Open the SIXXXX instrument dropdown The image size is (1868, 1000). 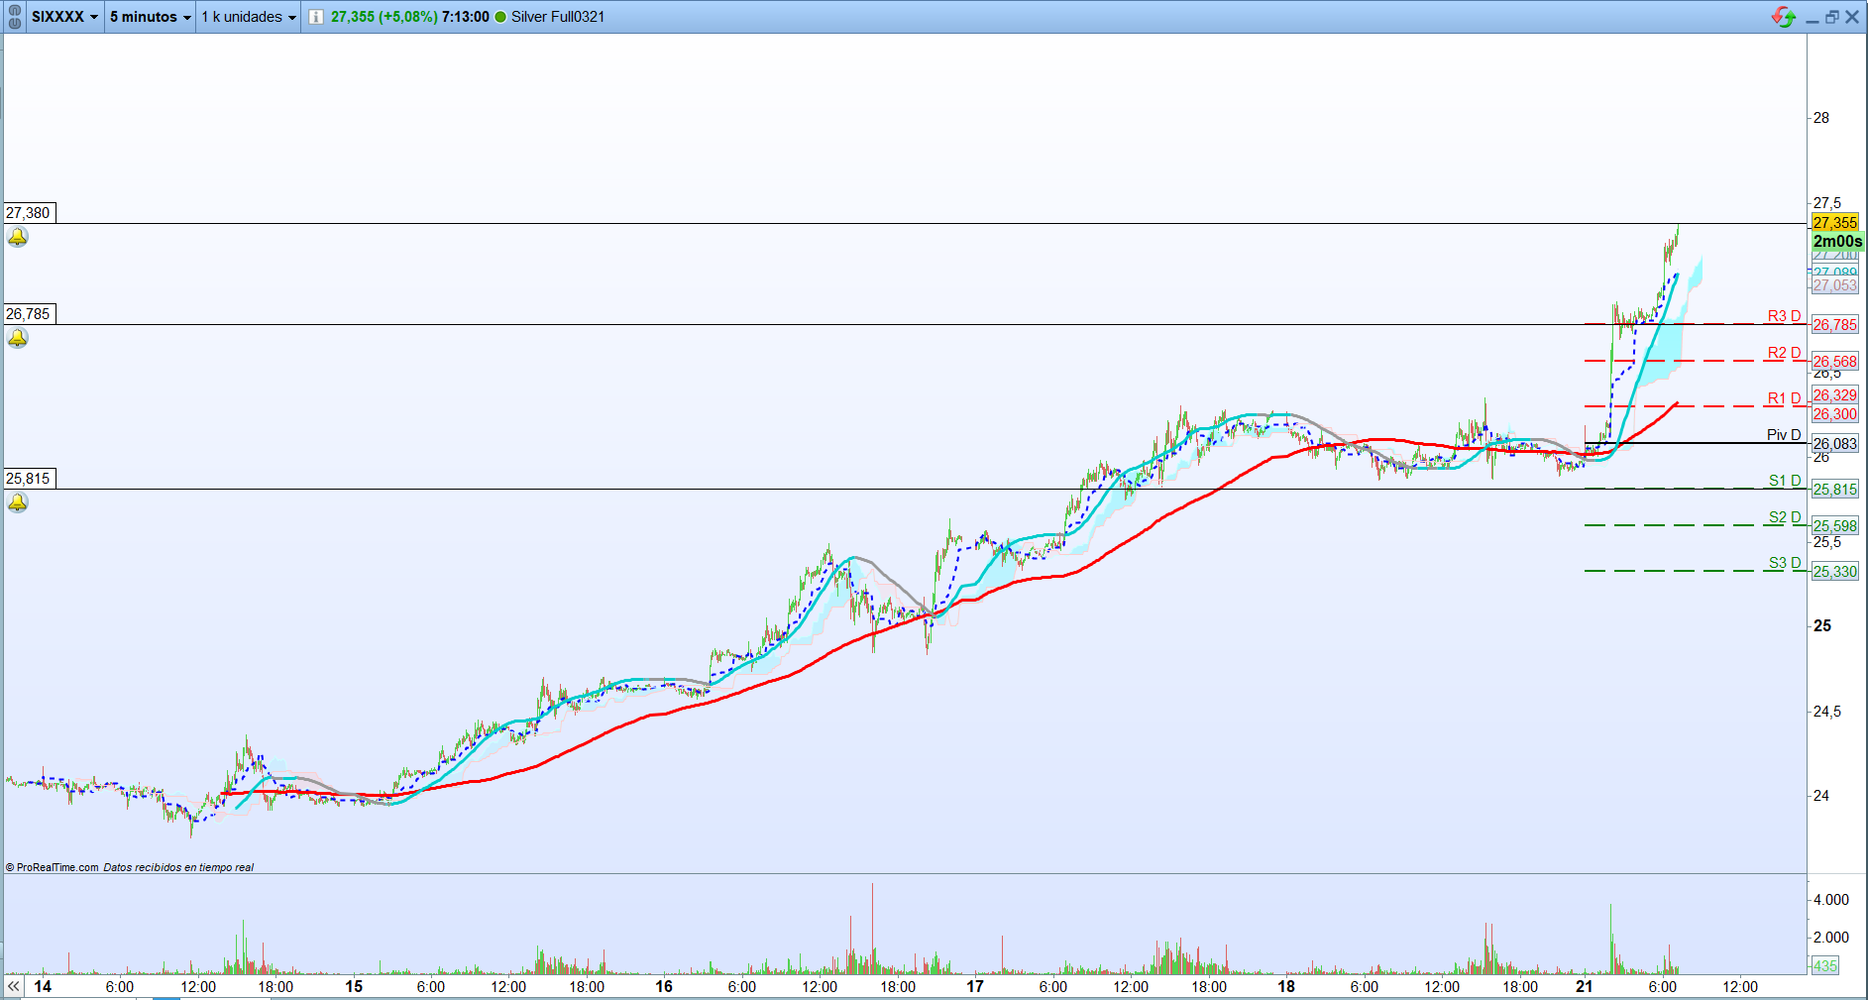[65, 17]
